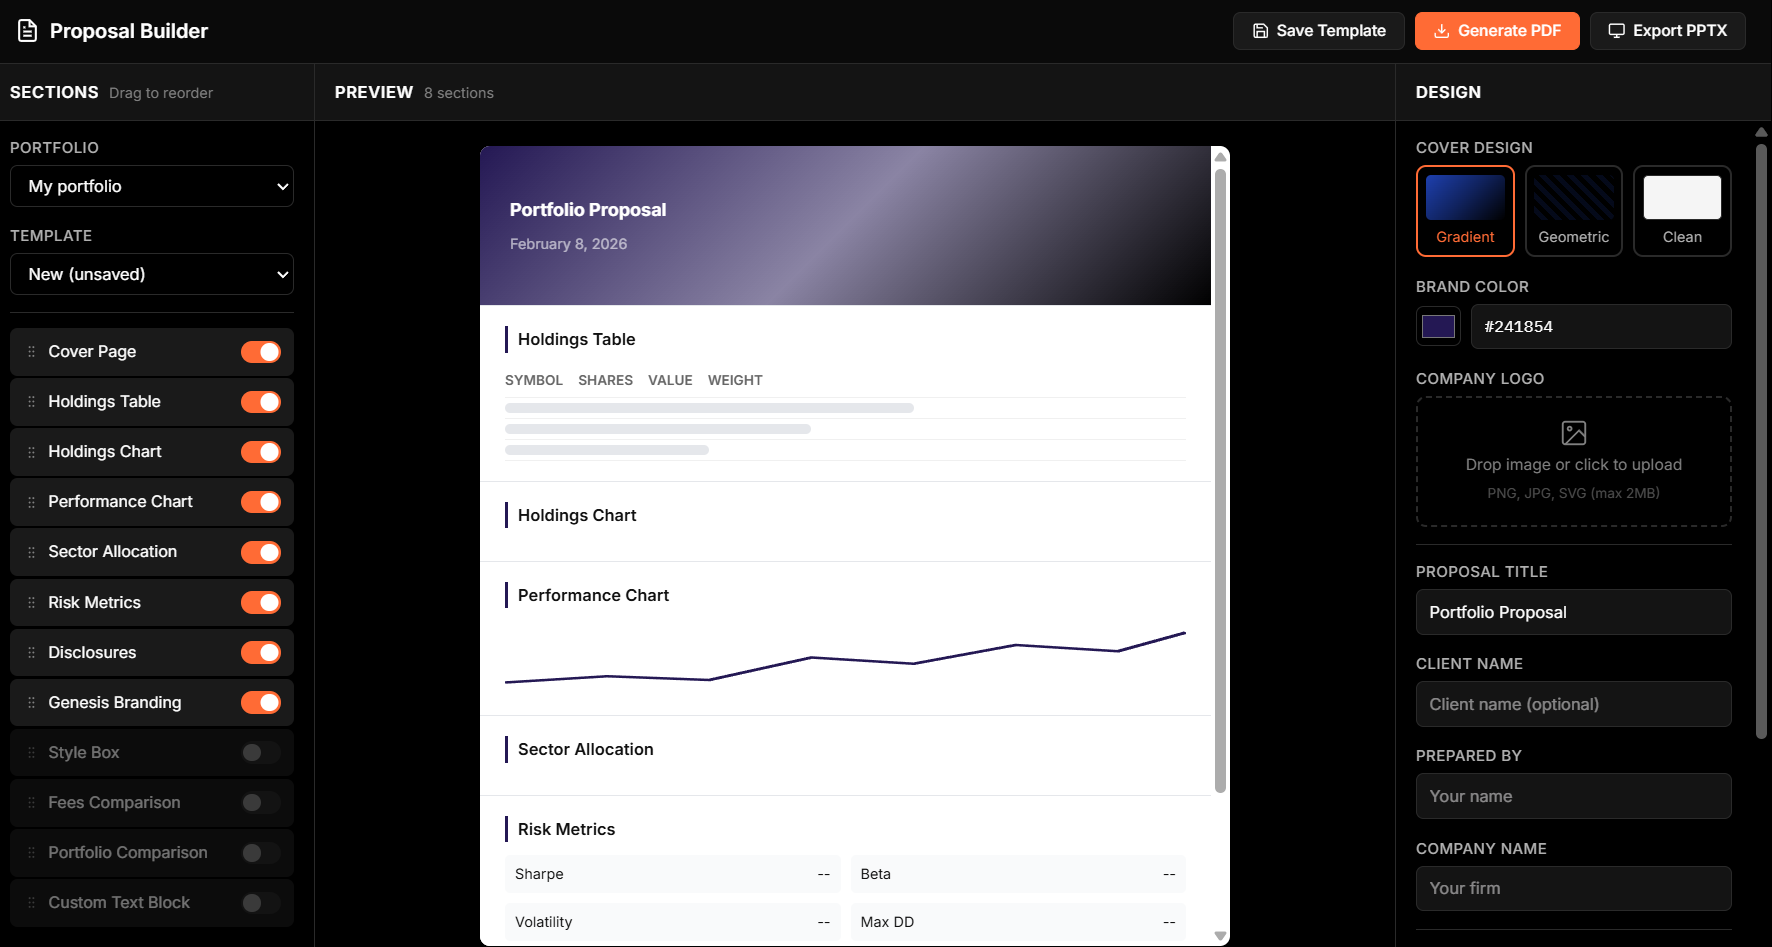The height and width of the screenshot is (947, 1772).
Task: Enable the Style Box section
Action: 261,752
